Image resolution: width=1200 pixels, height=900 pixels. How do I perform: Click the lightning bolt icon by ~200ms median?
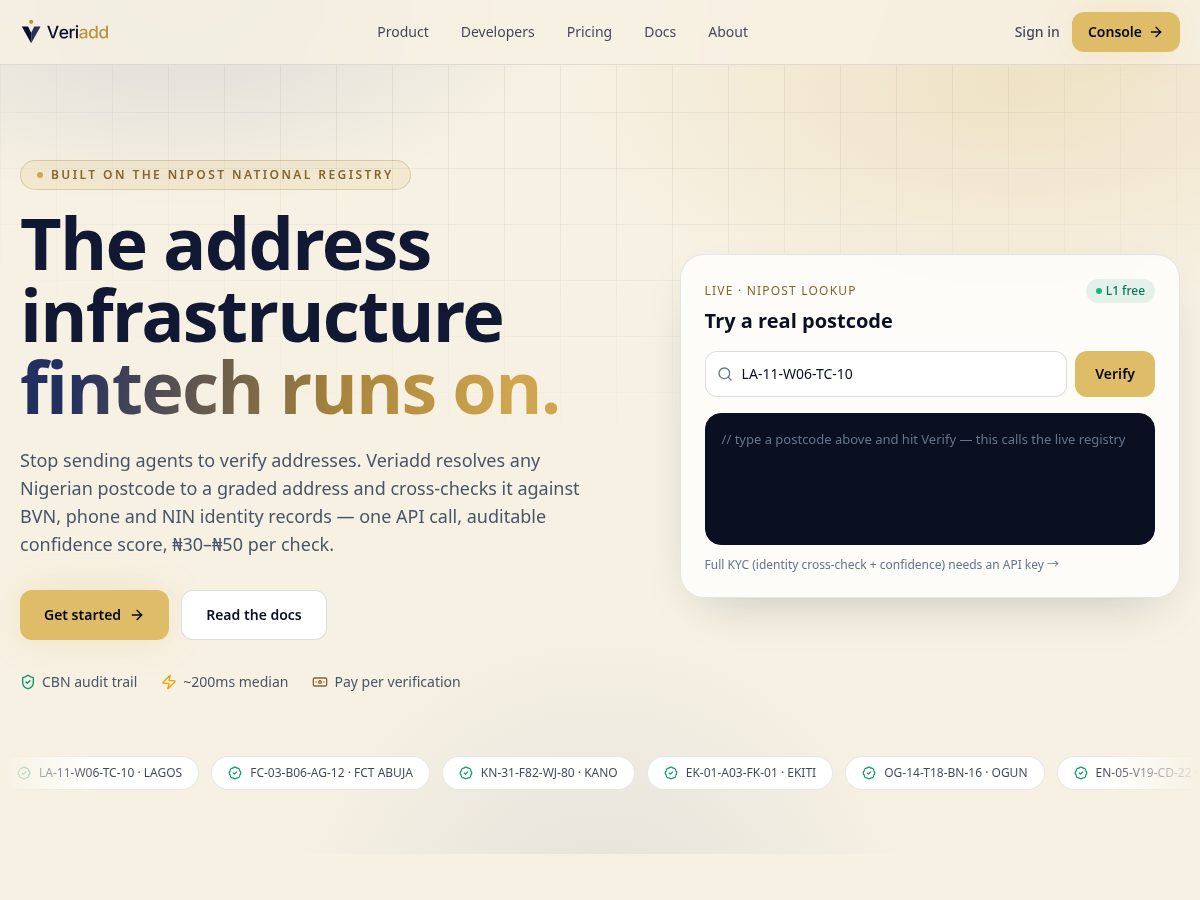coord(169,682)
